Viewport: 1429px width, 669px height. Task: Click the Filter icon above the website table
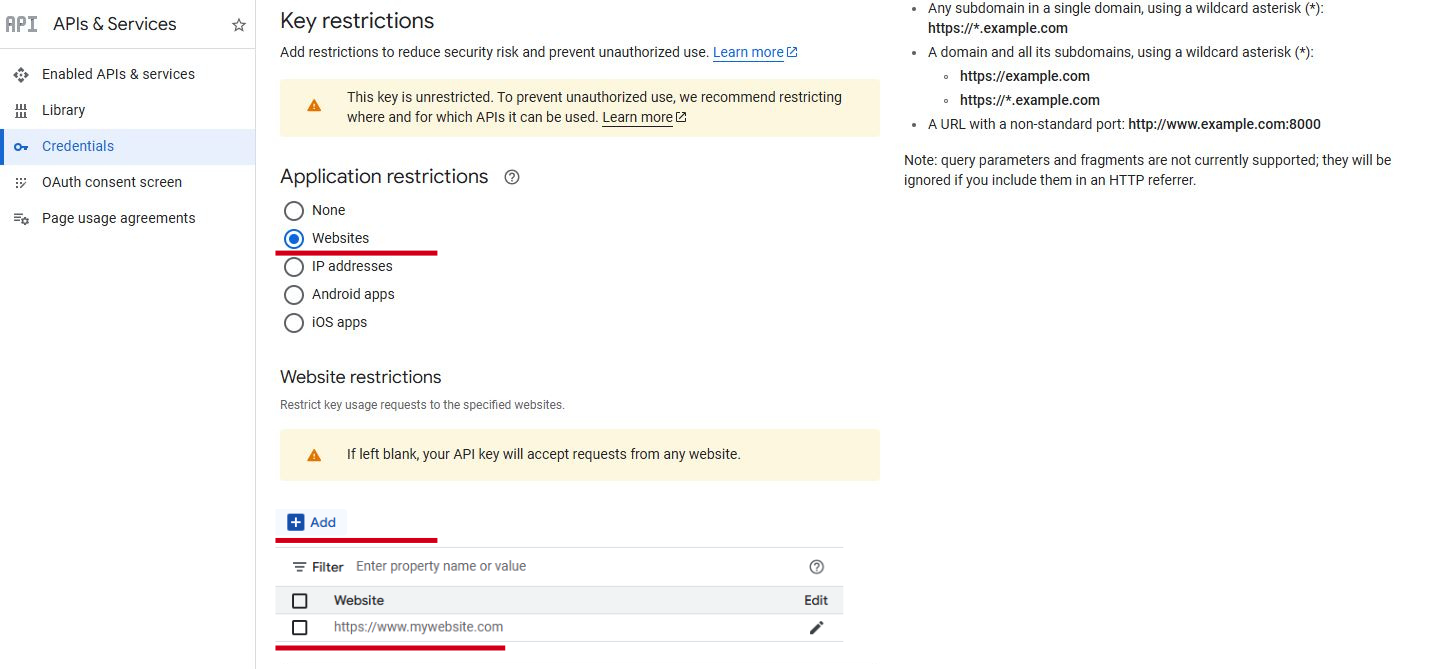(x=299, y=567)
